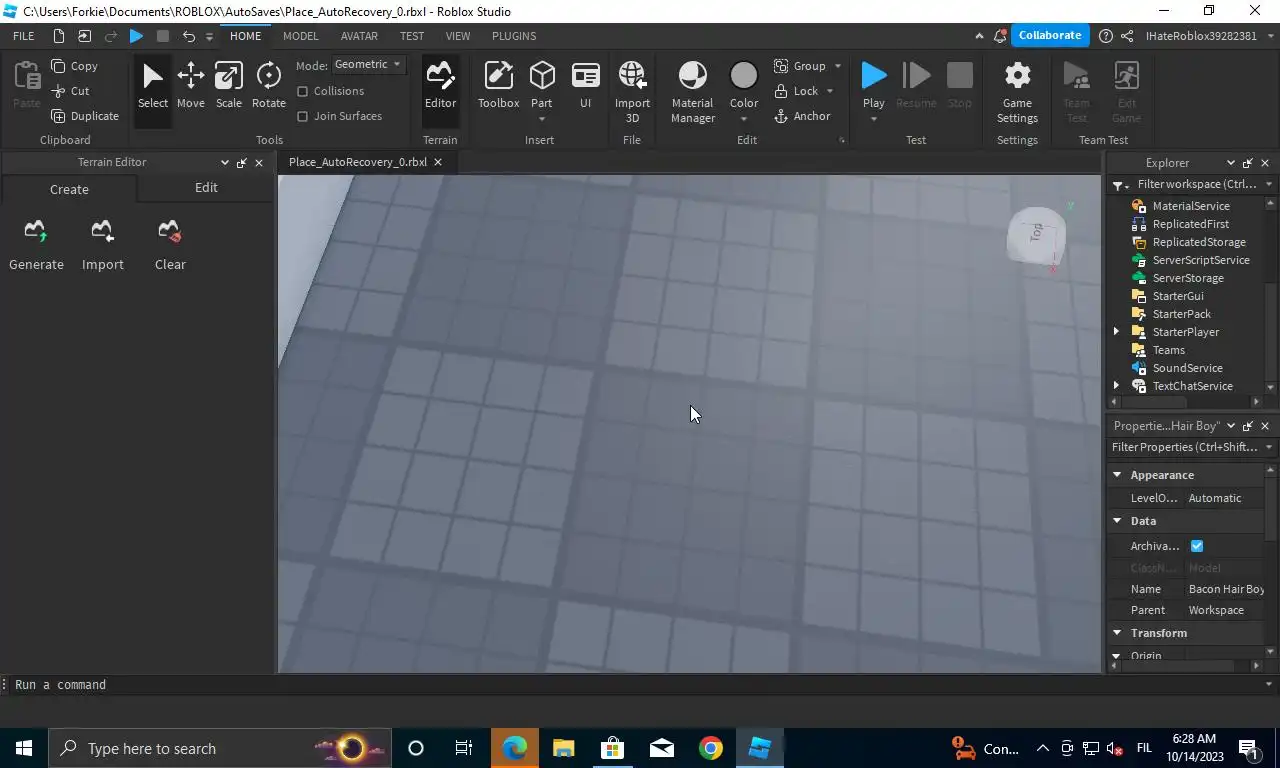
Task: Choose the Scale tool
Action: click(x=229, y=85)
